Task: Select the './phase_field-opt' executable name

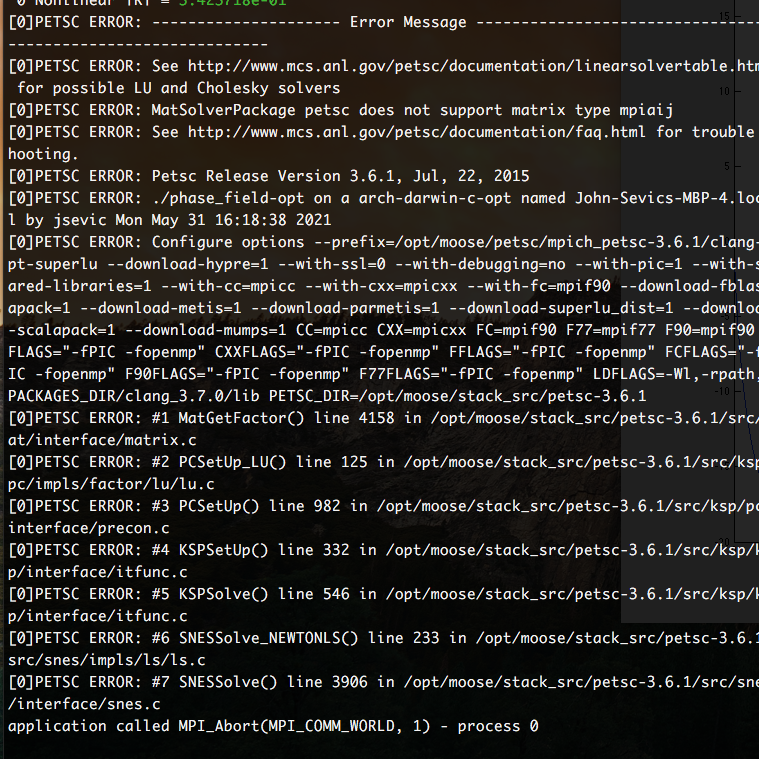Action: [x=228, y=198]
